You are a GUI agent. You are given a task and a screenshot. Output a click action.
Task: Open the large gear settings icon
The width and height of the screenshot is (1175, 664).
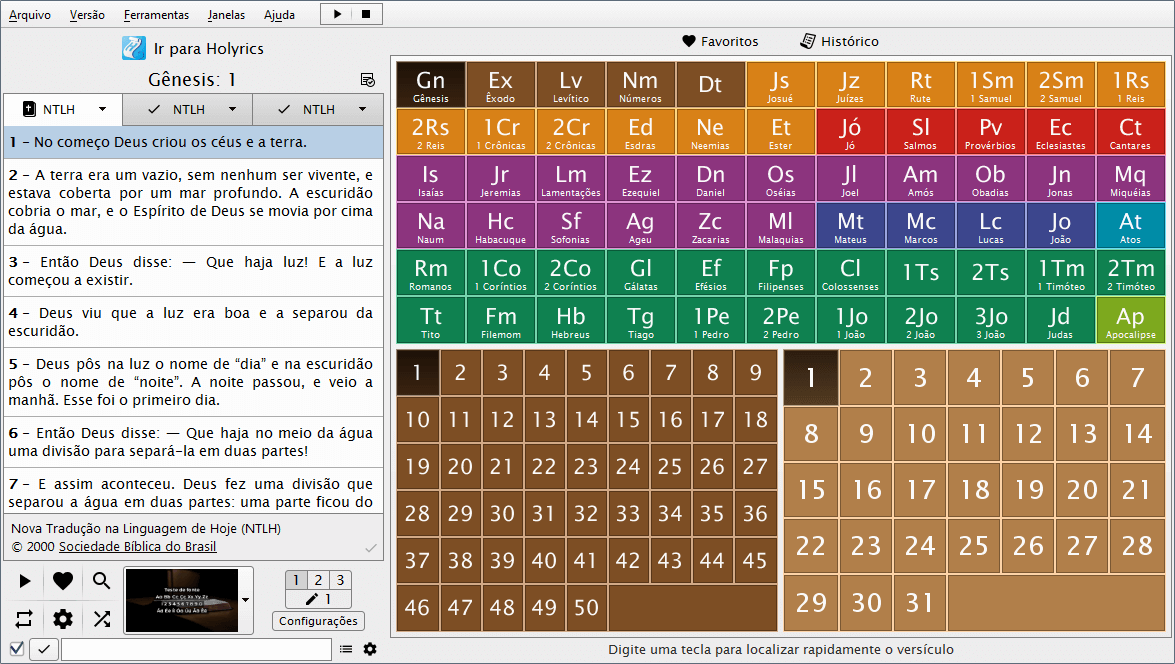click(x=63, y=619)
